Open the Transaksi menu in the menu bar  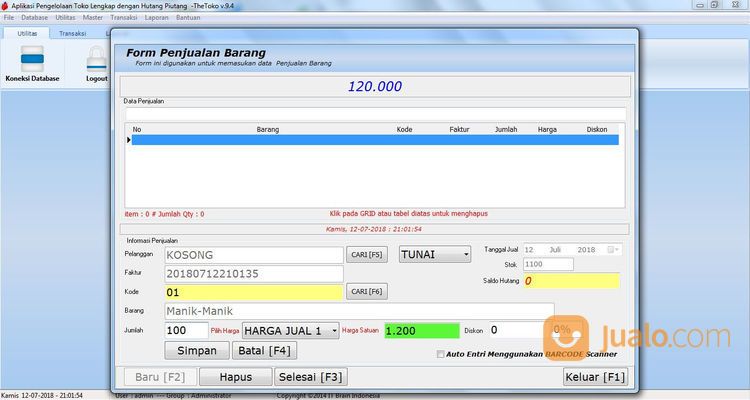[124, 18]
